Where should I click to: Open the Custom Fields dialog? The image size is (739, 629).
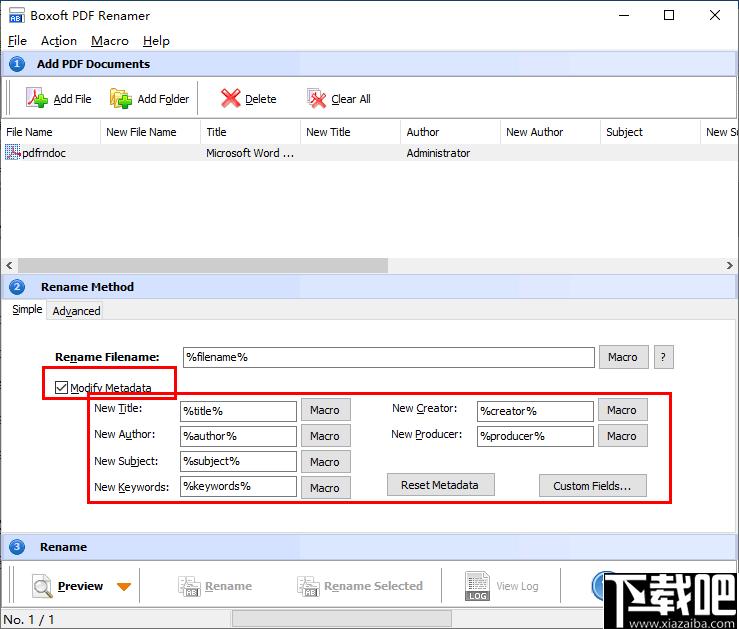[x=592, y=486]
